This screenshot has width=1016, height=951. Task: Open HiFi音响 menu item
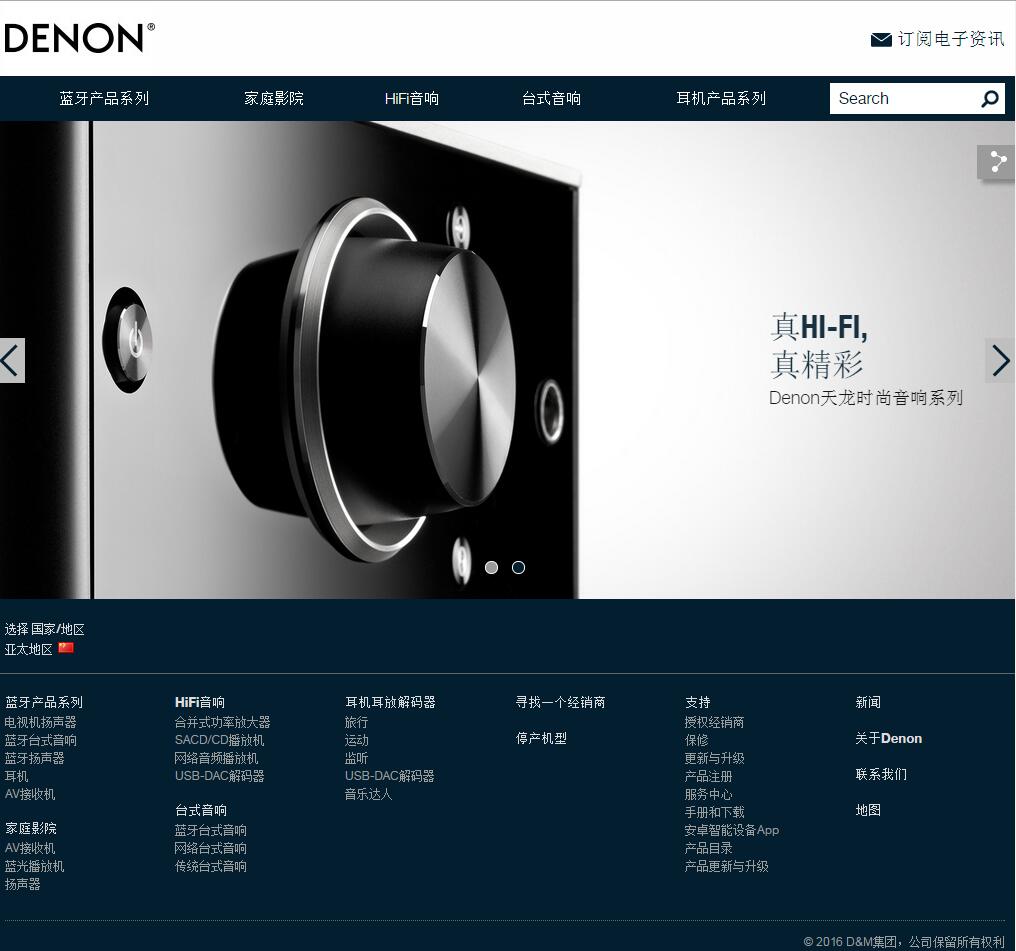tap(411, 98)
